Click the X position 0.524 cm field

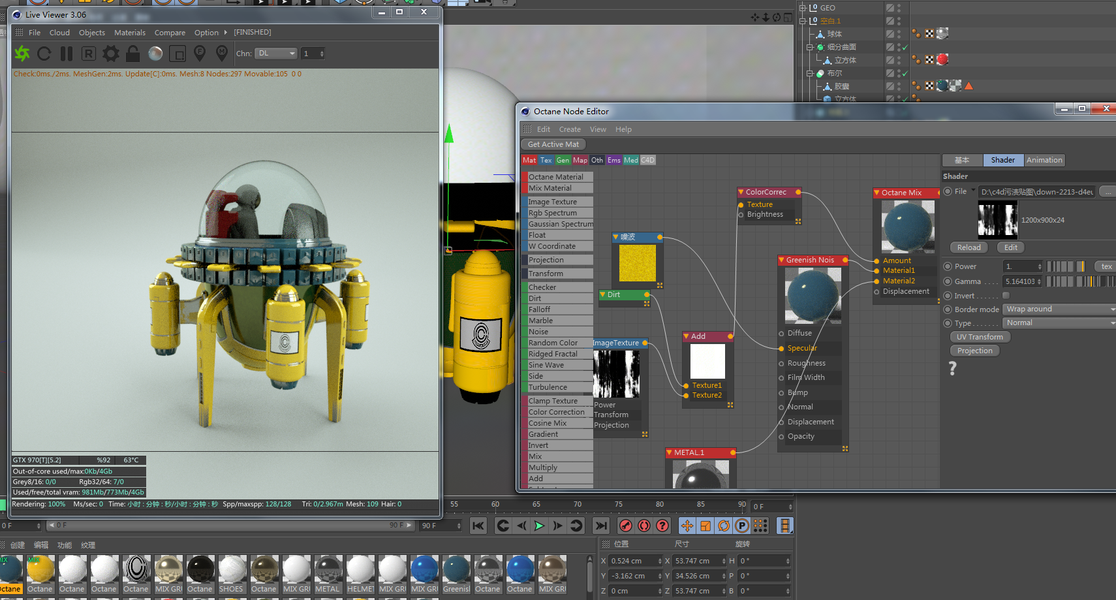pos(636,561)
